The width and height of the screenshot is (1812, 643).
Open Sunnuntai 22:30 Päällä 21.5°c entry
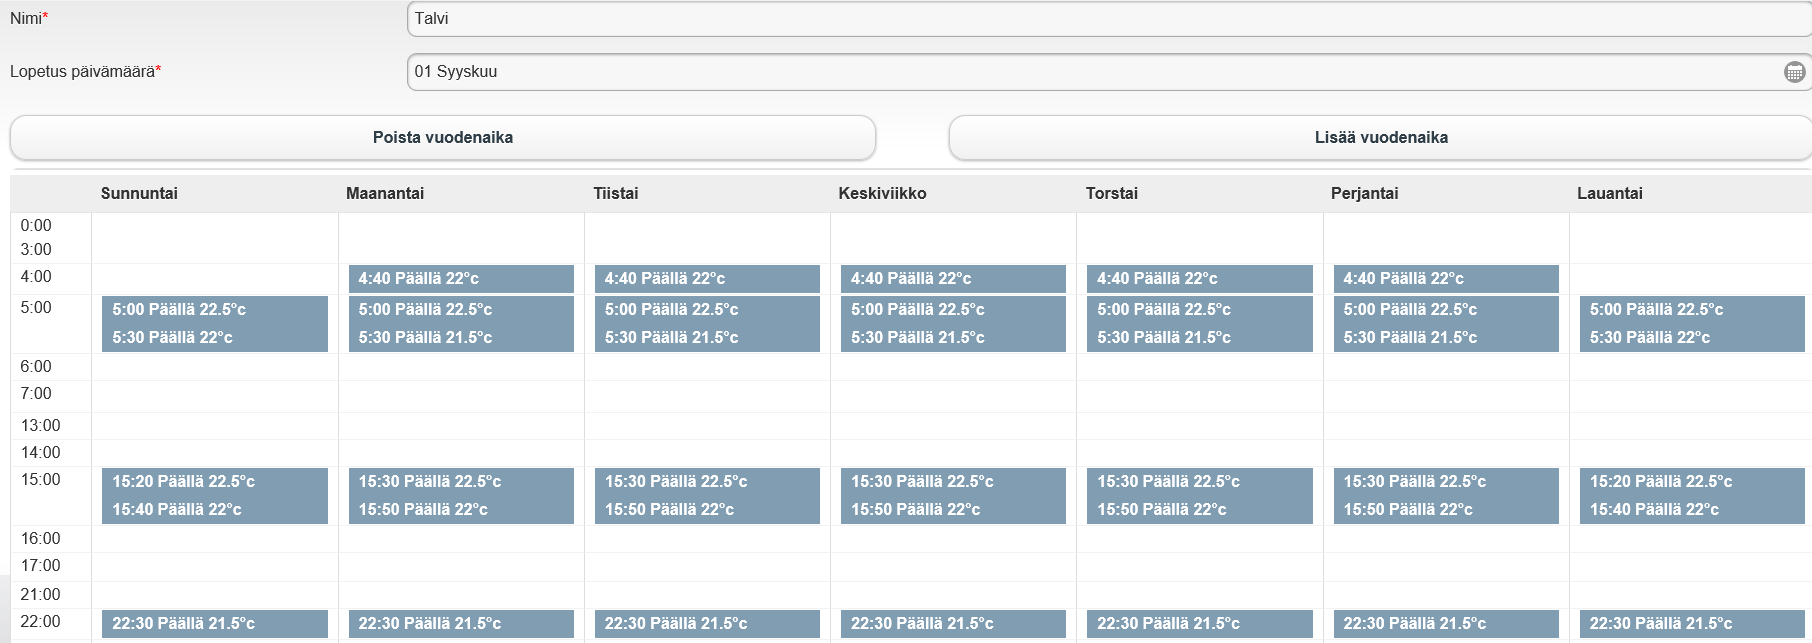215,624
